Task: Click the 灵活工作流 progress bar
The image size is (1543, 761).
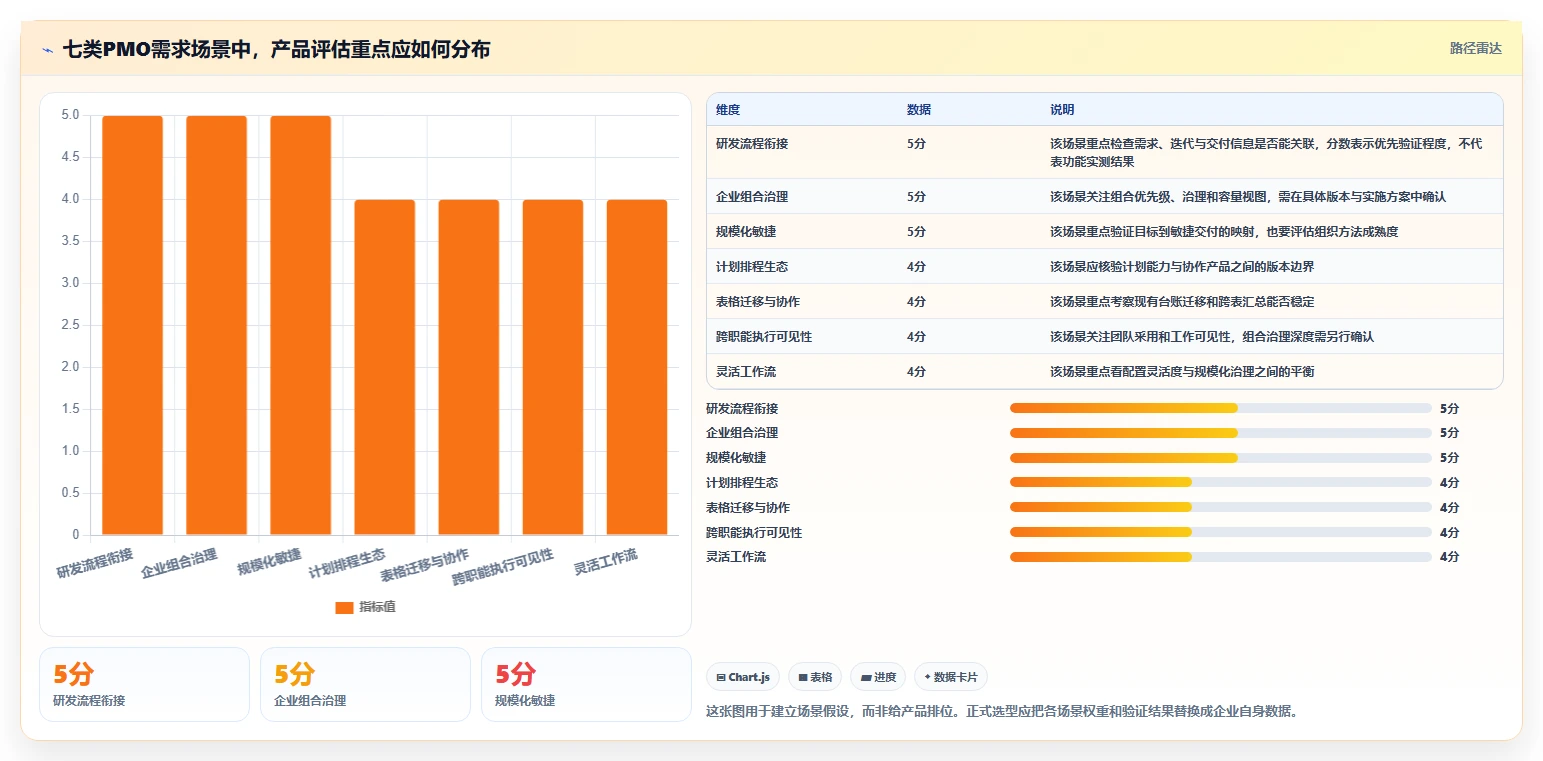Action: pyautogui.click(x=1221, y=557)
